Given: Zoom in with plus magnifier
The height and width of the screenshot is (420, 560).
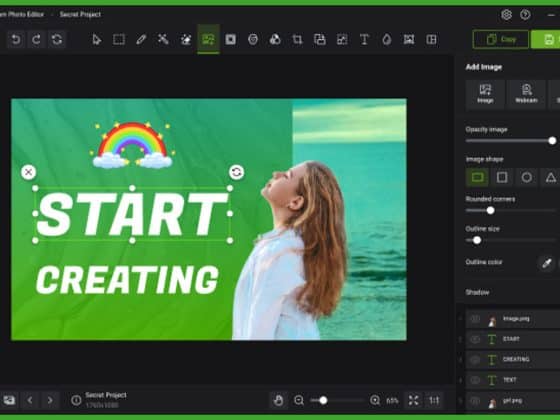Looking at the screenshot, I should [x=375, y=400].
